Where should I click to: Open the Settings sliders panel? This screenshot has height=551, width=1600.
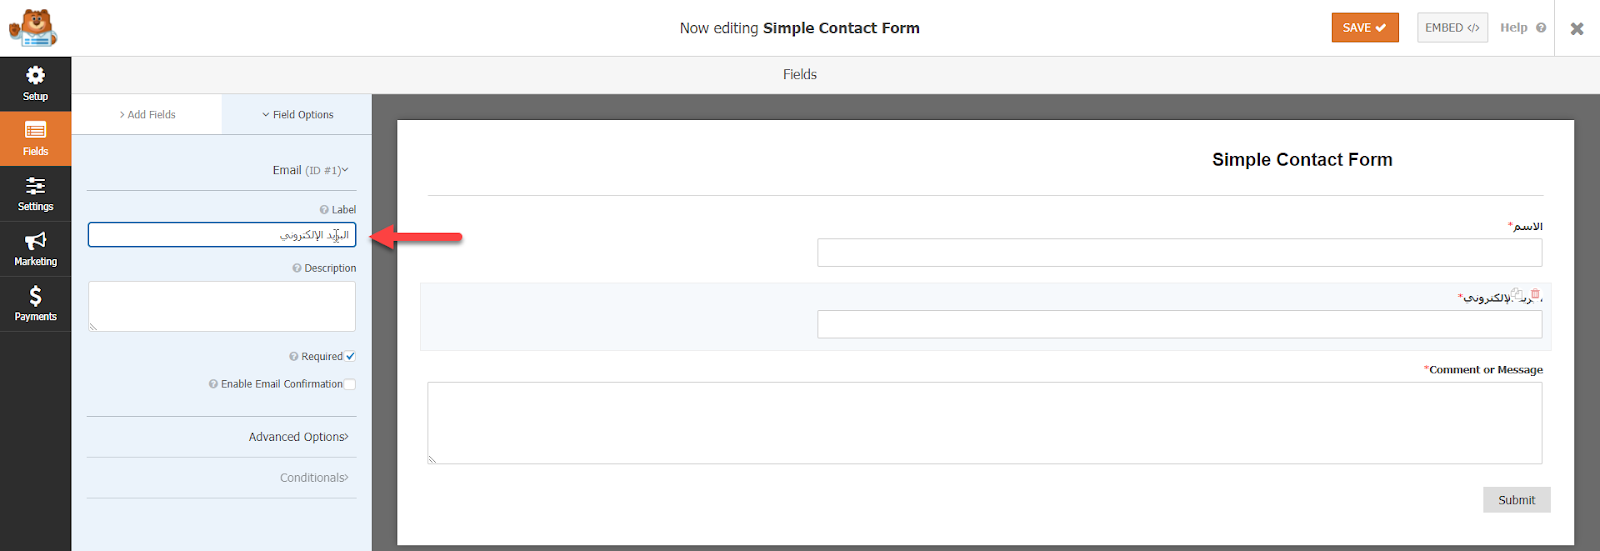click(x=35, y=194)
